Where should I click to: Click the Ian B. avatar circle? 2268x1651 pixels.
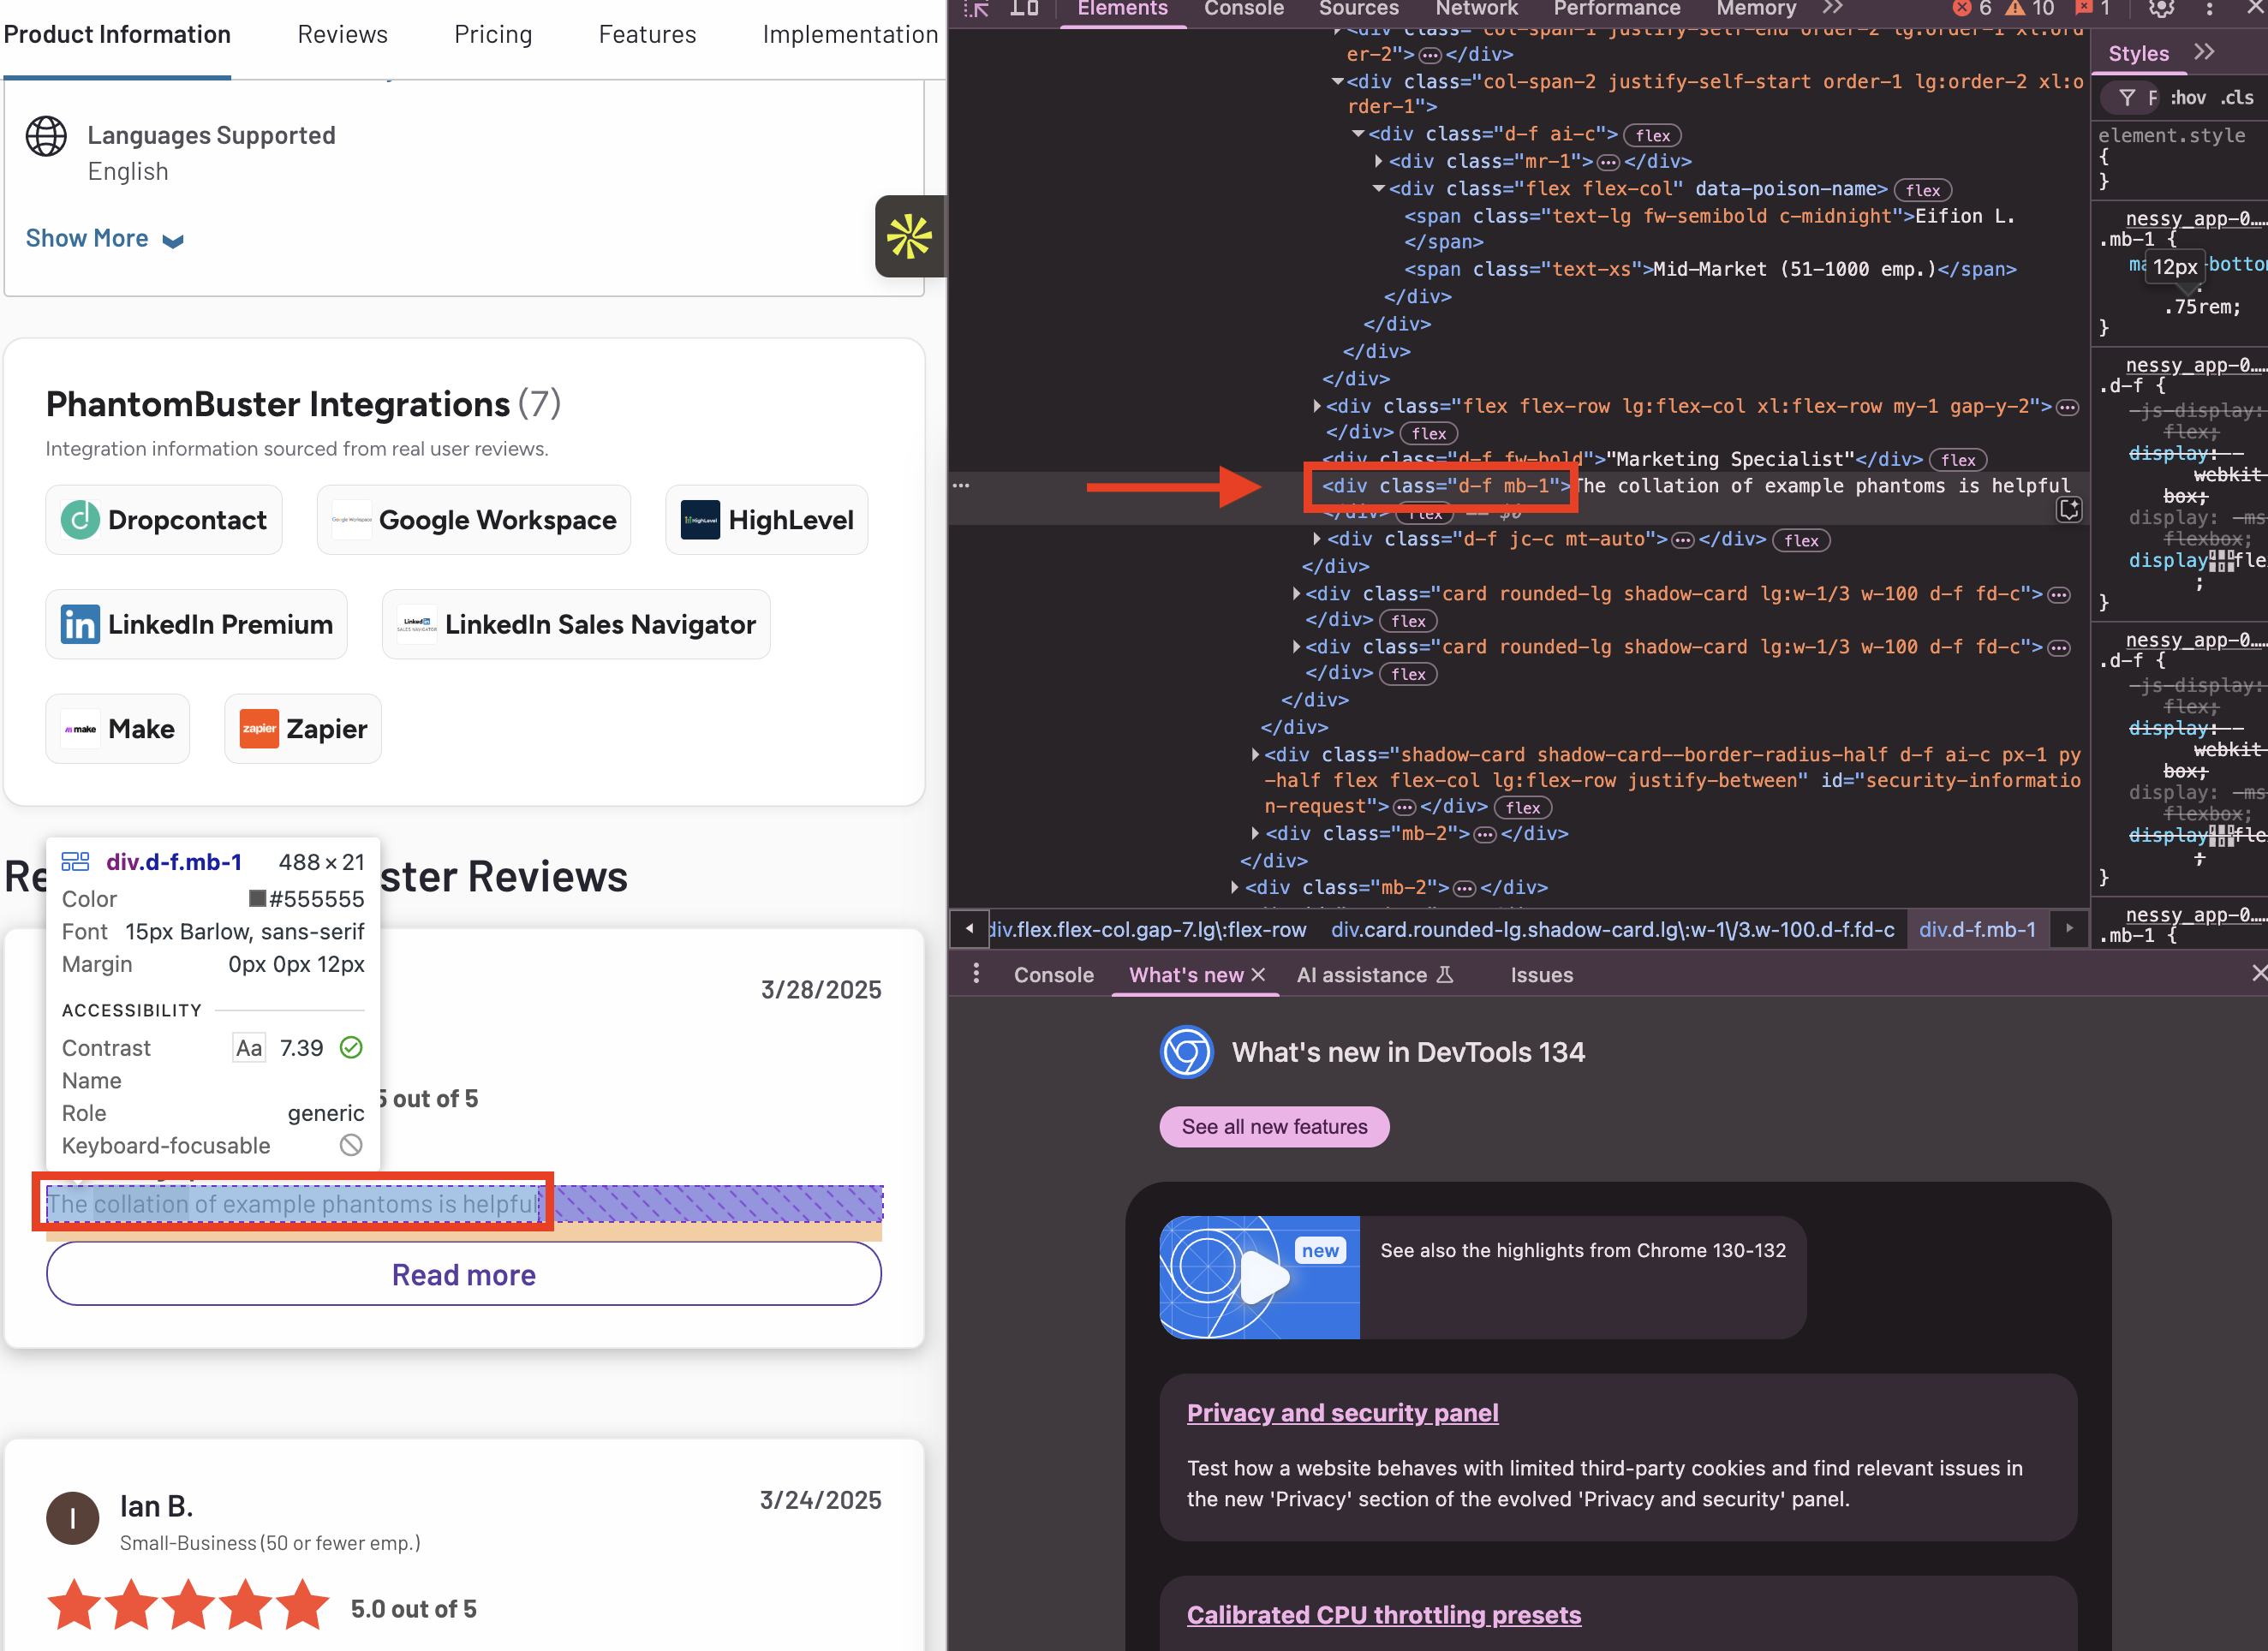click(x=73, y=1519)
